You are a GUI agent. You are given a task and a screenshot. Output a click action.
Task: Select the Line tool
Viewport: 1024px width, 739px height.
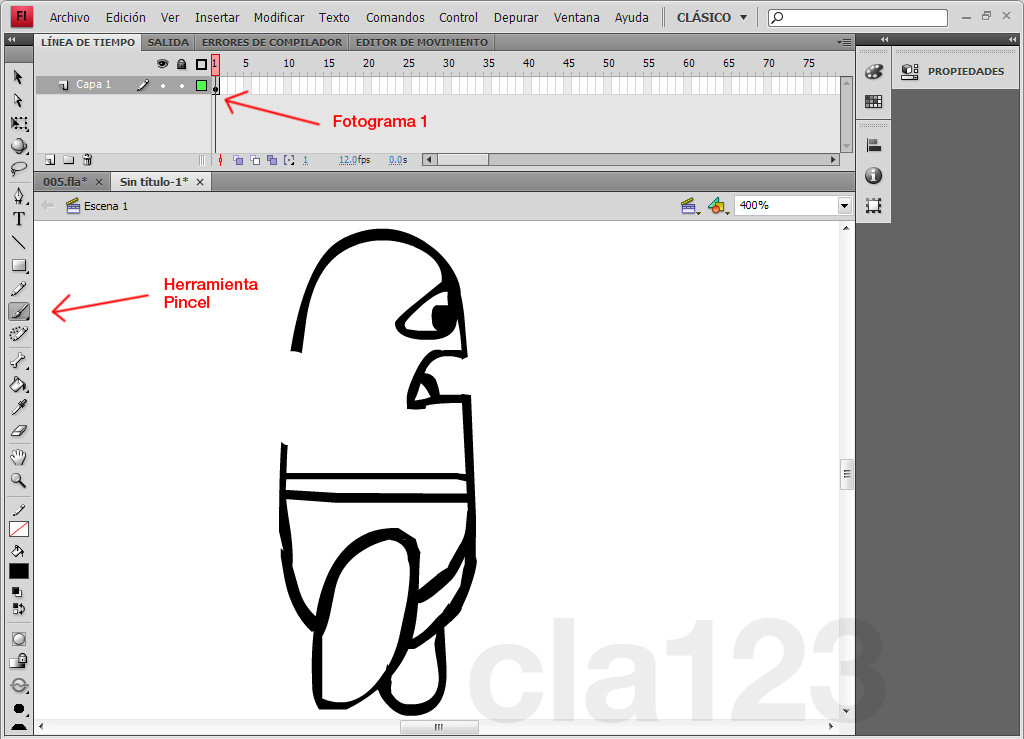pyautogui.click(x=19, y=242)
